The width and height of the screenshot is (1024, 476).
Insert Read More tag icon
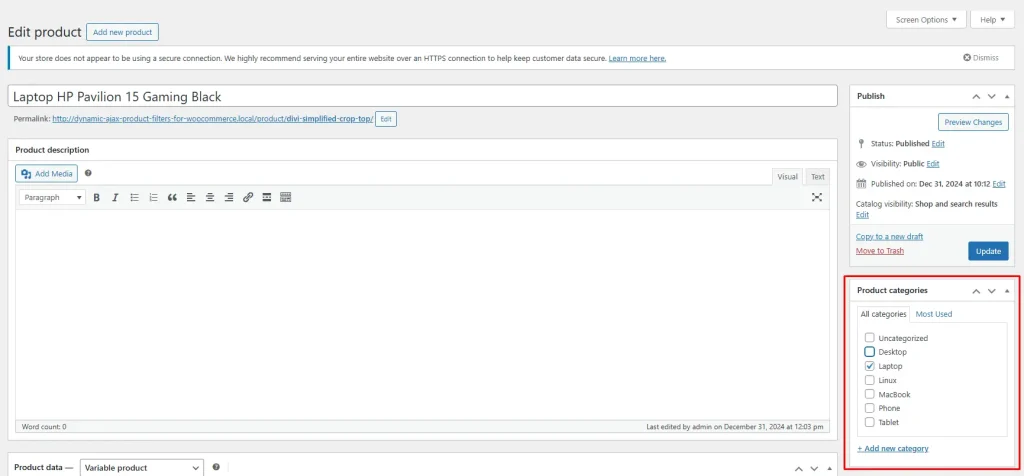point(266,197)
